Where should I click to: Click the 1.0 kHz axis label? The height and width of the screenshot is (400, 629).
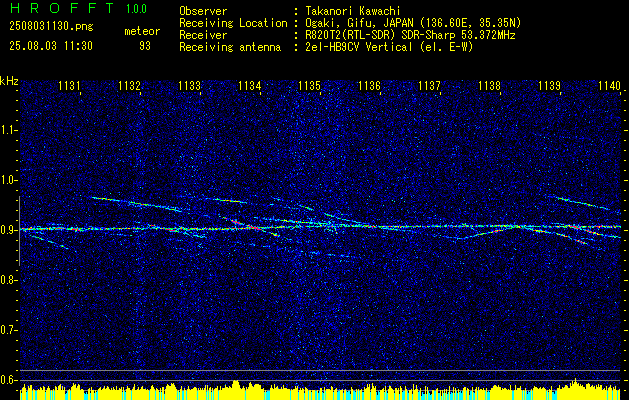8,180
